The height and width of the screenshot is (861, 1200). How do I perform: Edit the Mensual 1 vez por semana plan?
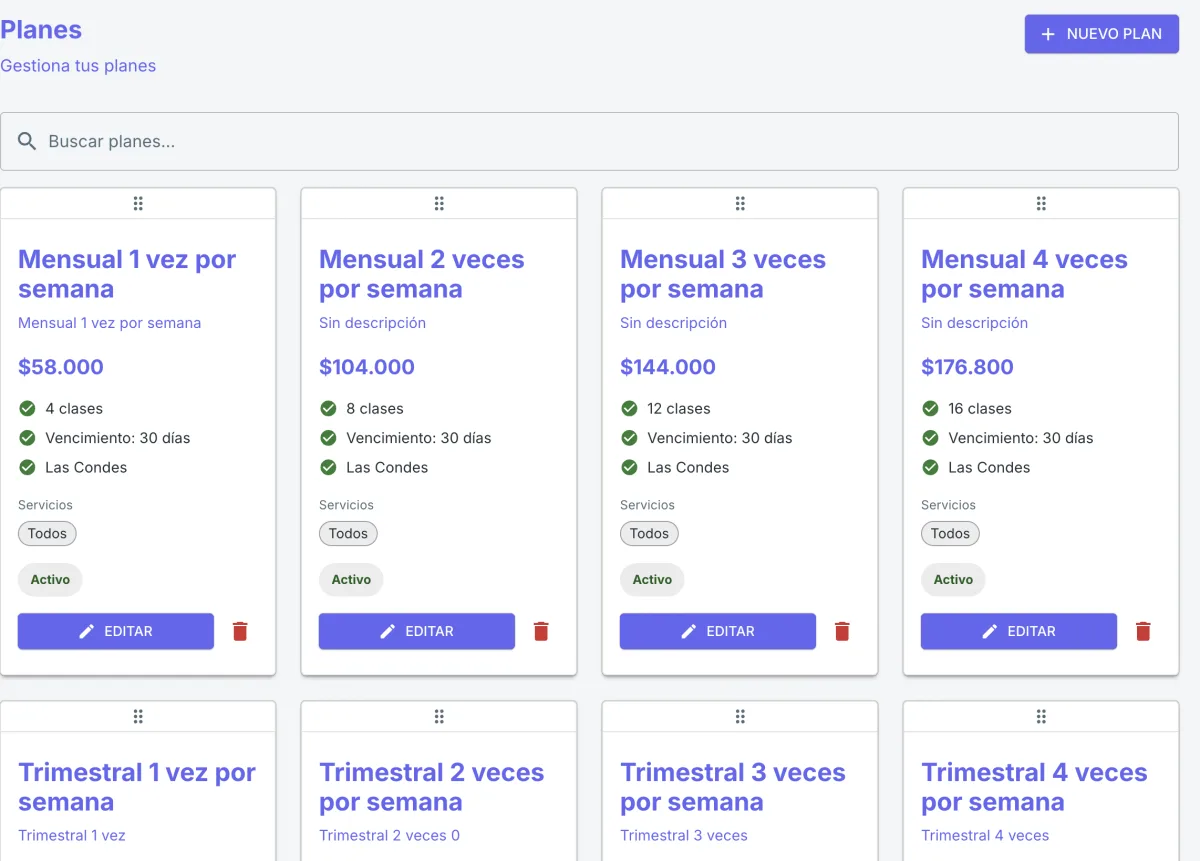click(x=116, y=631)
